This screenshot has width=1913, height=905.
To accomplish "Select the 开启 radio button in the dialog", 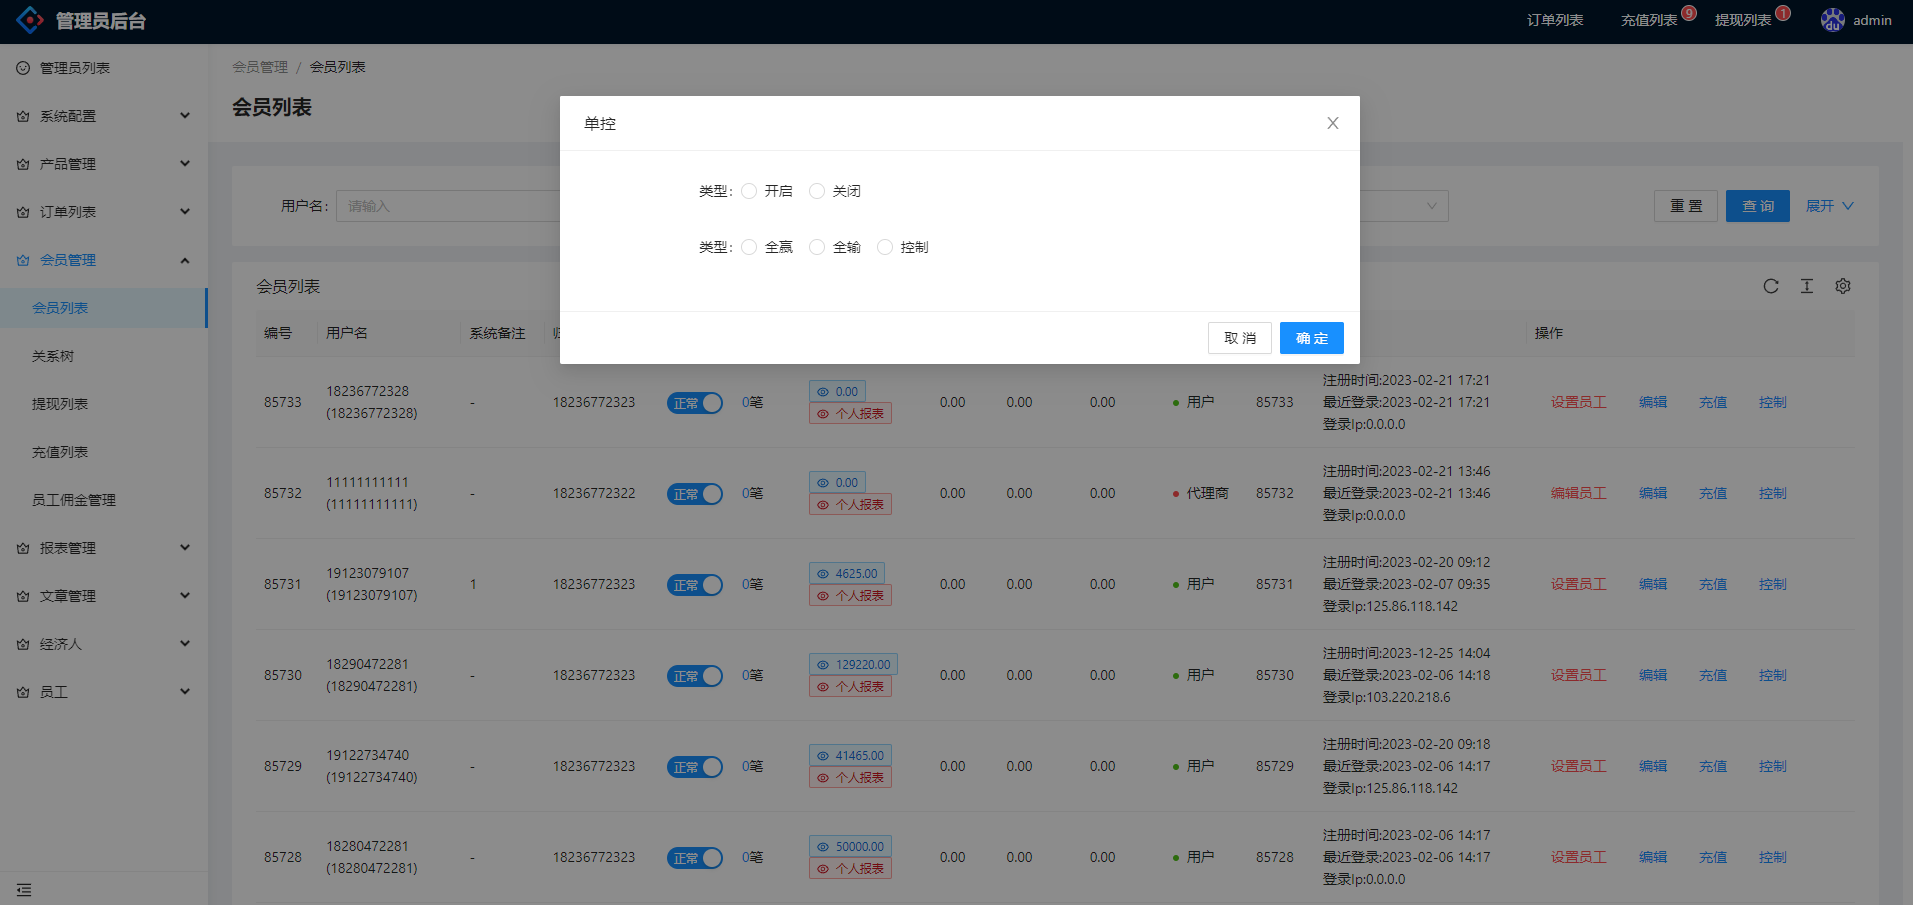I will [749, 191].
